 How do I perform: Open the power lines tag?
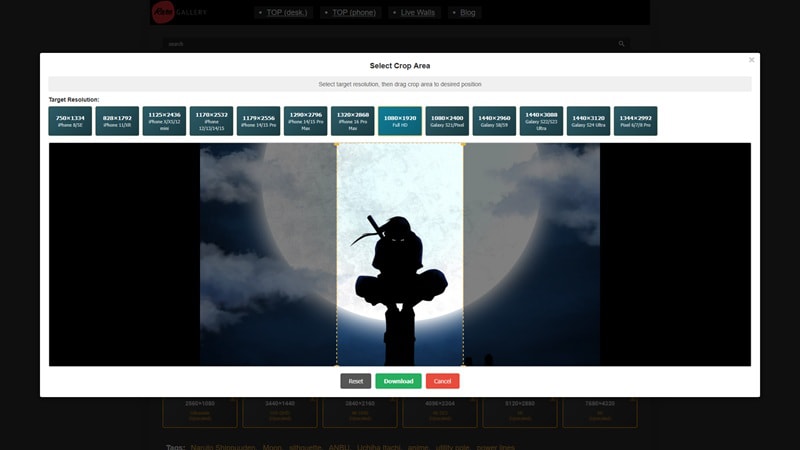point(495,447)
